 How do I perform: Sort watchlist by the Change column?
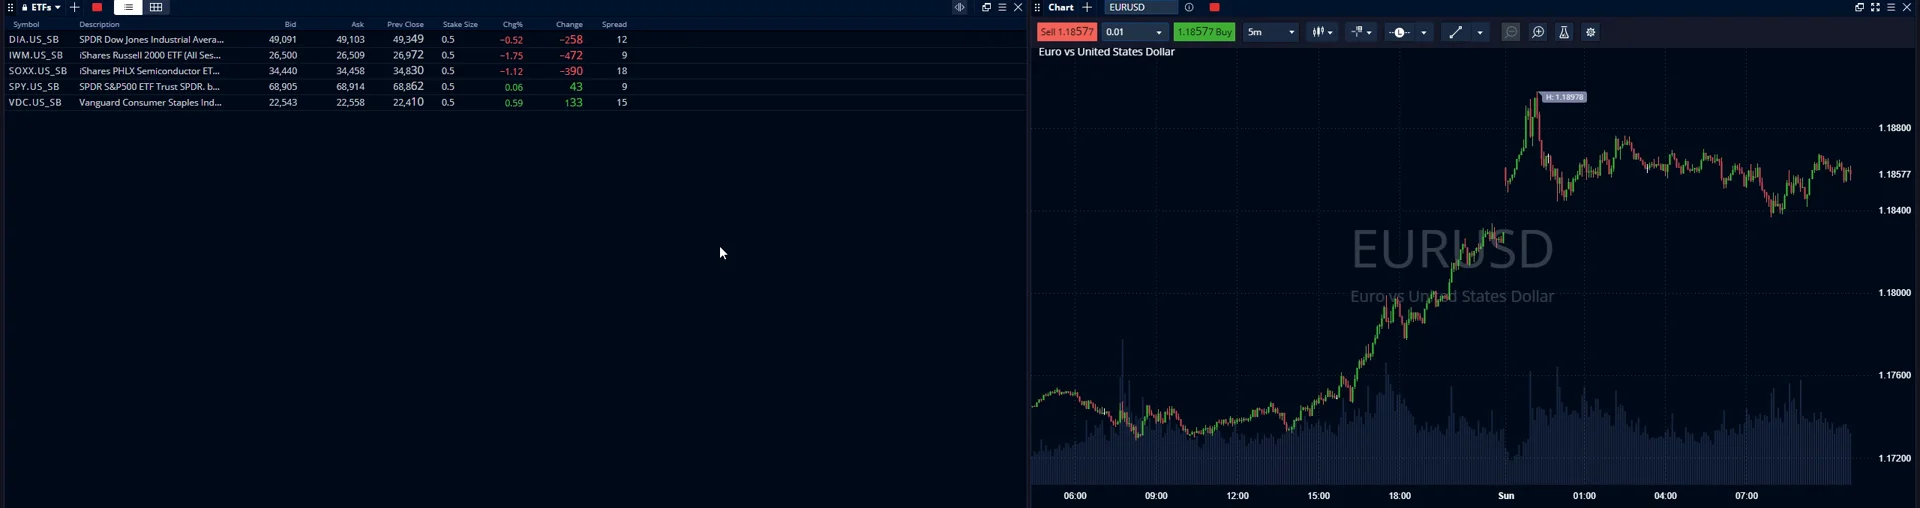569,24
